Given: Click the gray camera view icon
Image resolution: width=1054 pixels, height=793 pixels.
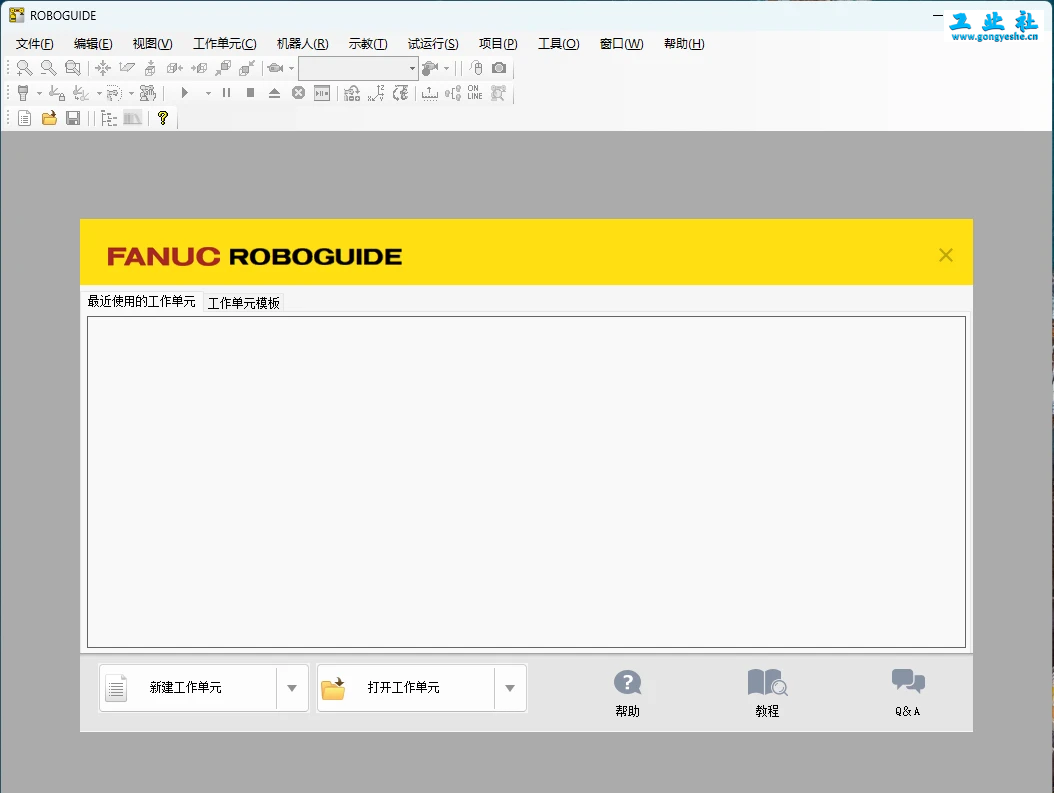Looking at the screenshot, I should pyautogui.click(x=276, y=68).
